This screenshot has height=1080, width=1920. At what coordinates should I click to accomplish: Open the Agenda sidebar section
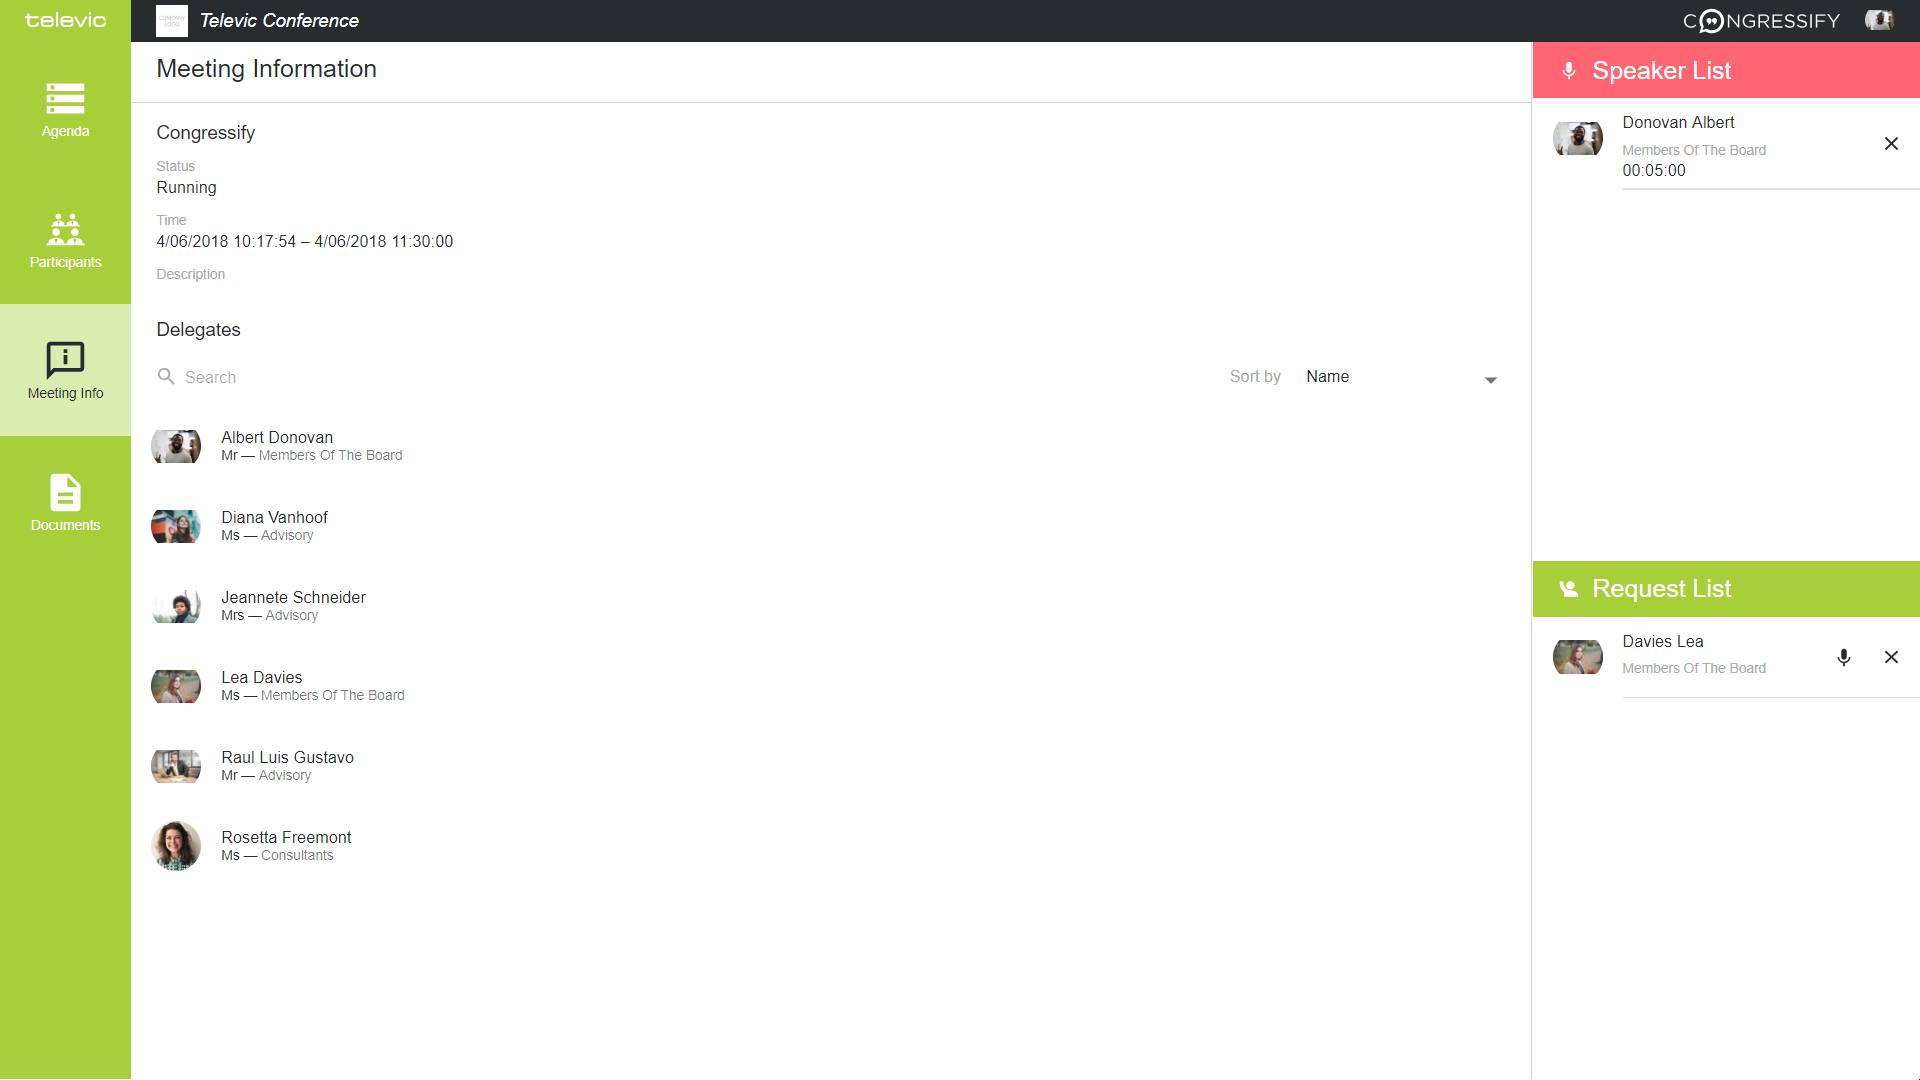pos(65,110)
